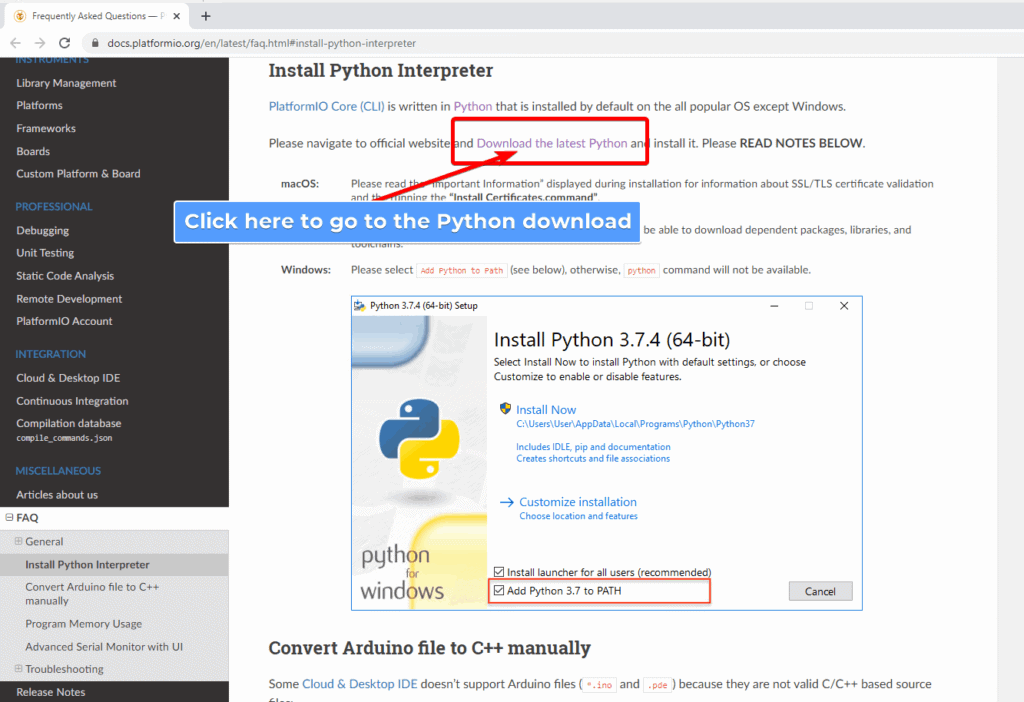Click the Add Python to Path code snippet
The height and width of the screenshot is (702, 1024).
click(x=462, y=270)
